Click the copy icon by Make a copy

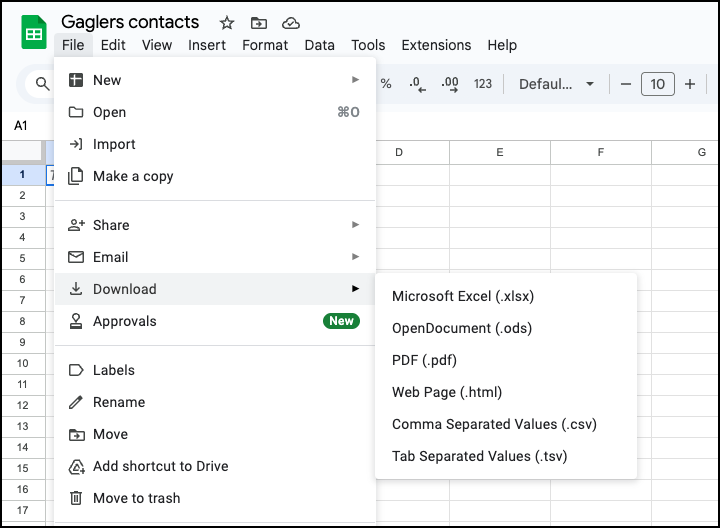pyautogui.click(x=76, y=176)
